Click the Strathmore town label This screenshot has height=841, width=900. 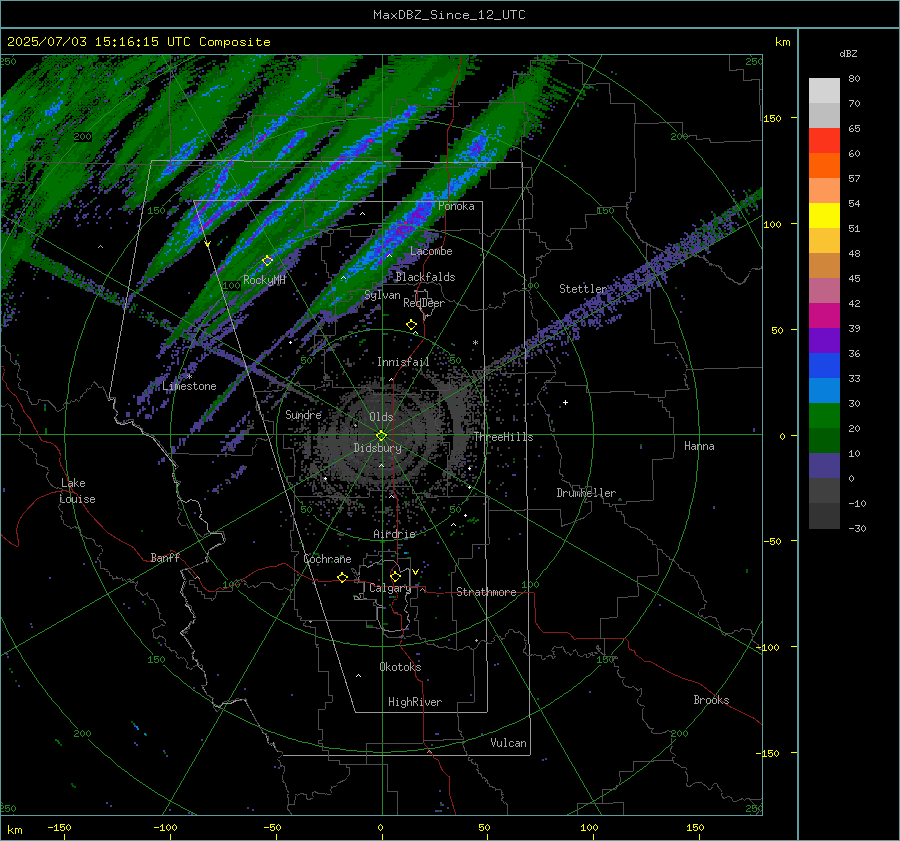tap(486, 592)
